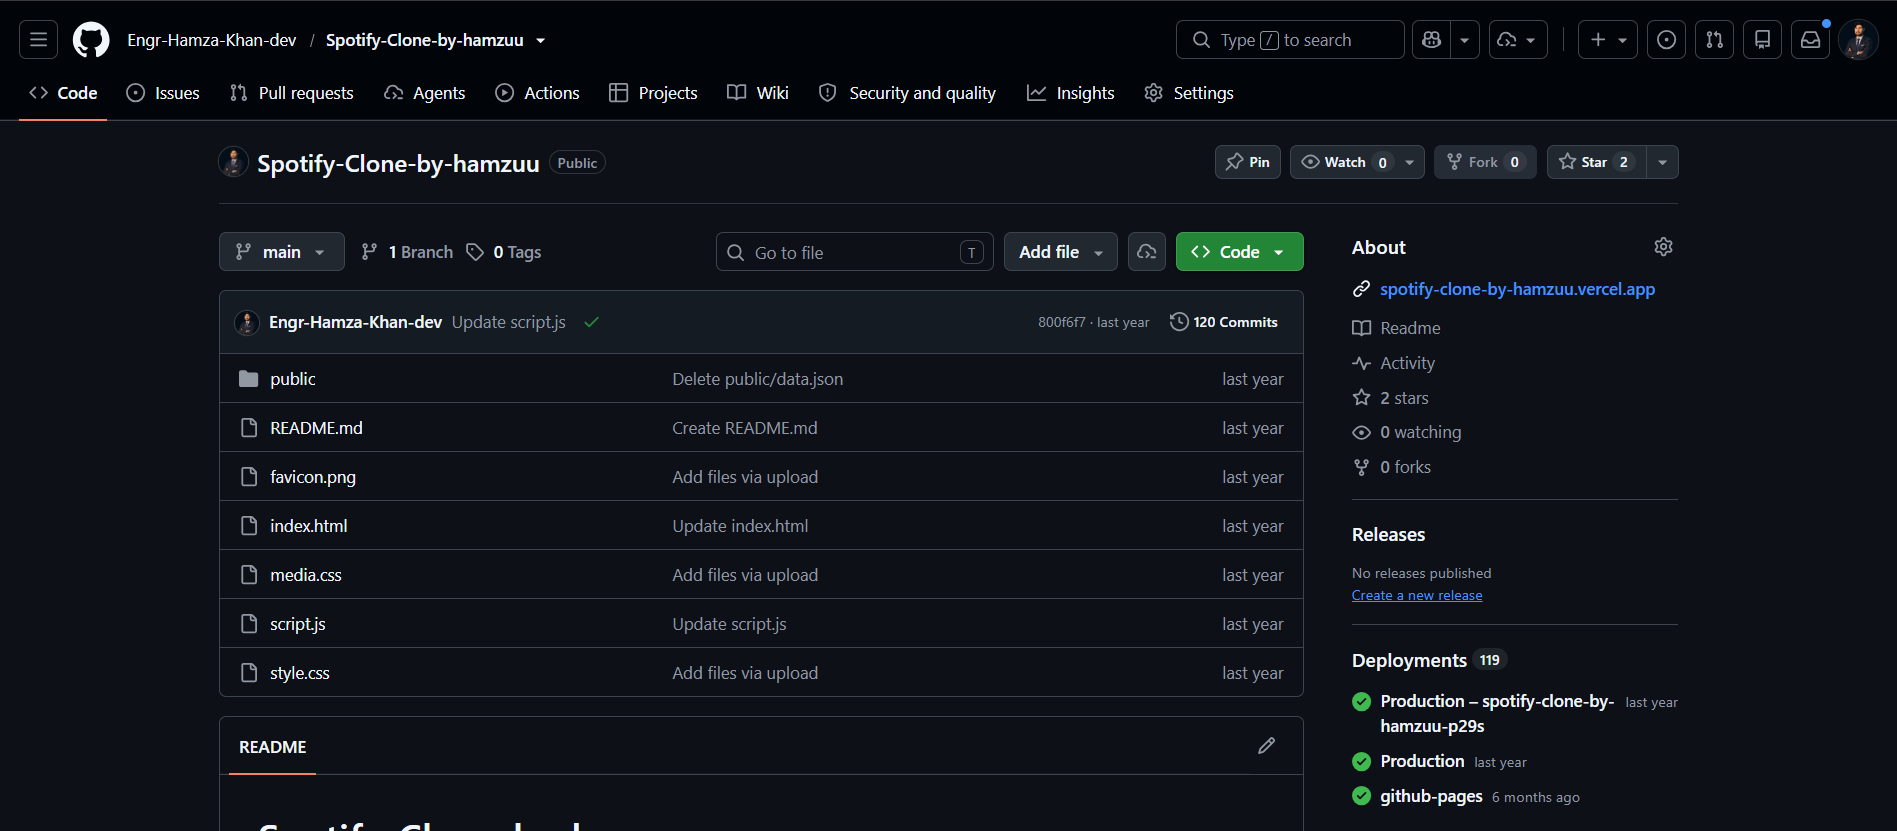Viewport: 1897px width, 831px height.
Task: Expand the Star lists dropdown
Action: [x=1662, y=162]
